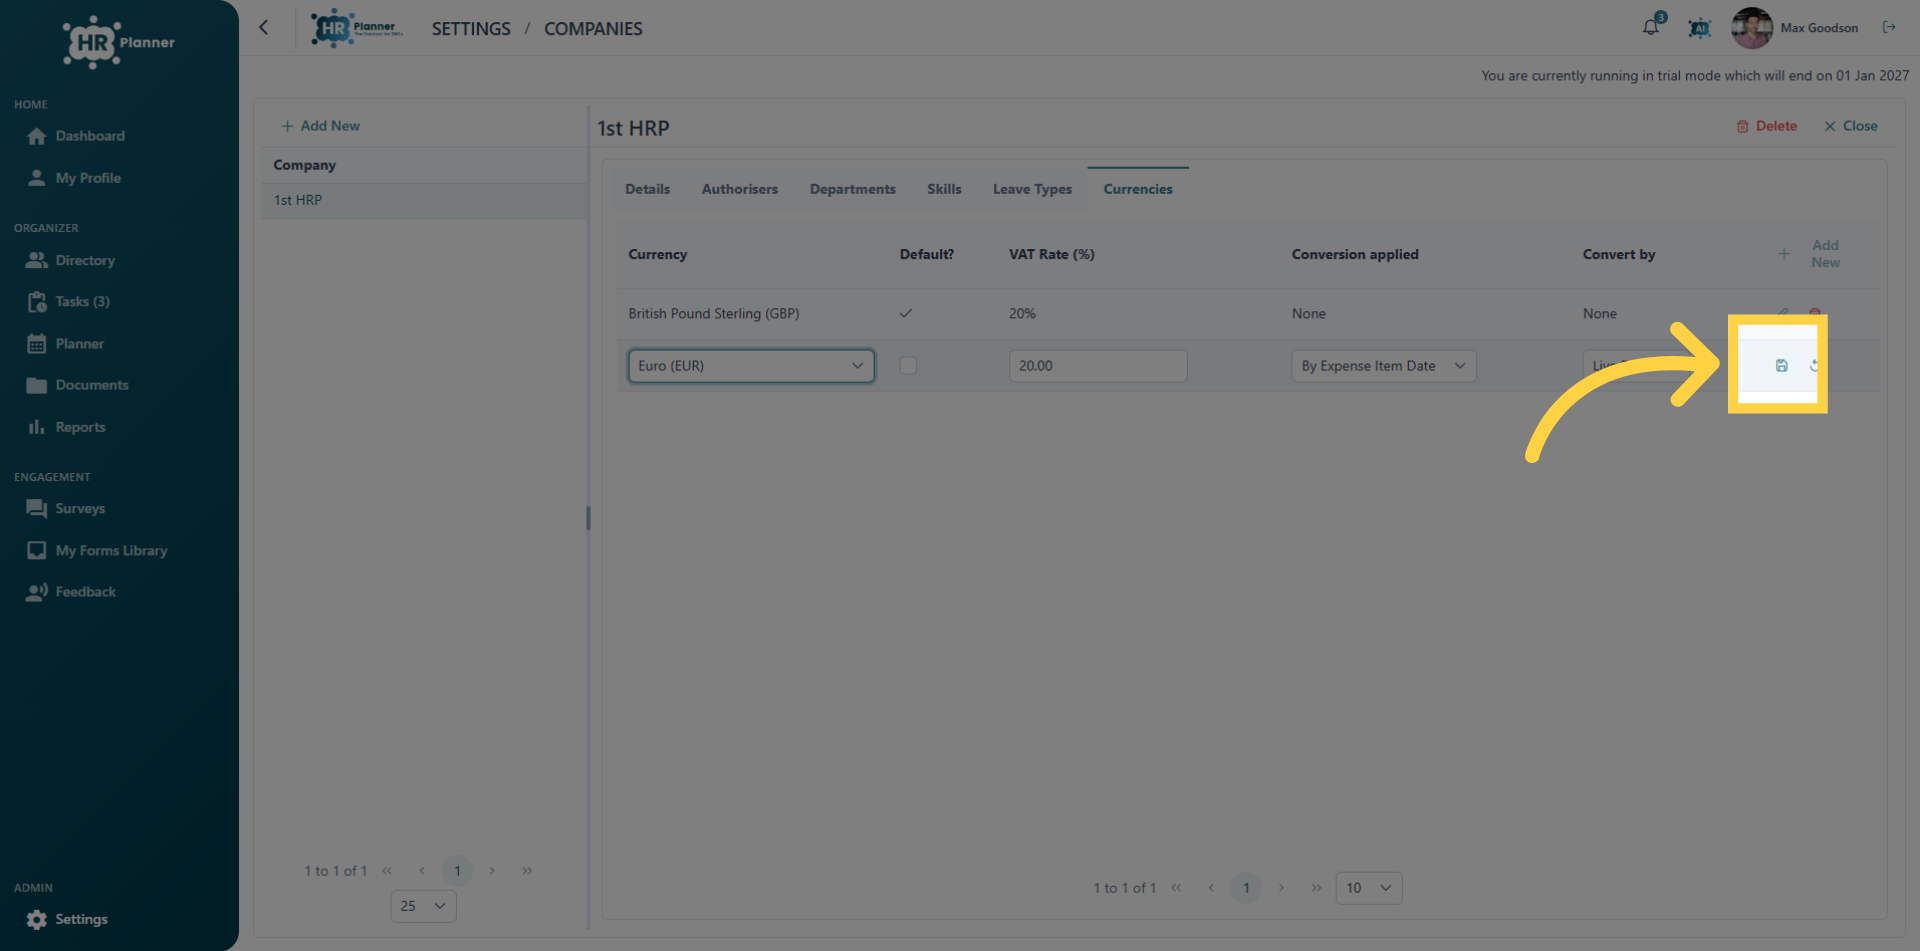Switch to the Skills tab
The width and height of the screenshot is (1920, 951).
[x=944, y=189]
